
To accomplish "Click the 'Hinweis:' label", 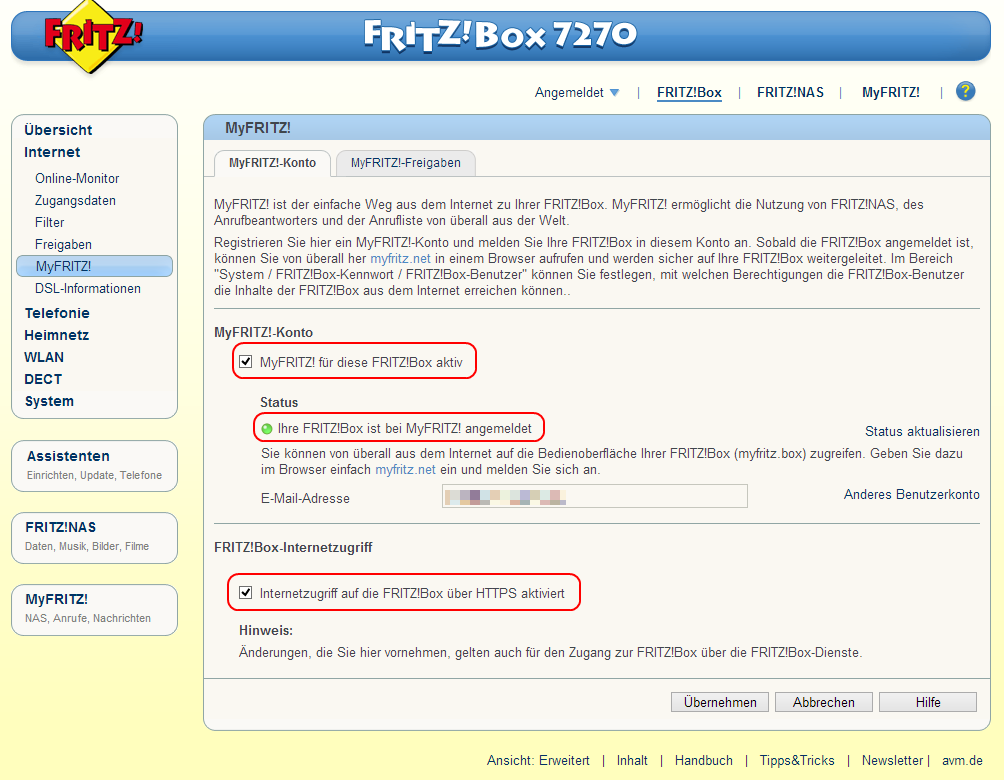I will (266, 631).
